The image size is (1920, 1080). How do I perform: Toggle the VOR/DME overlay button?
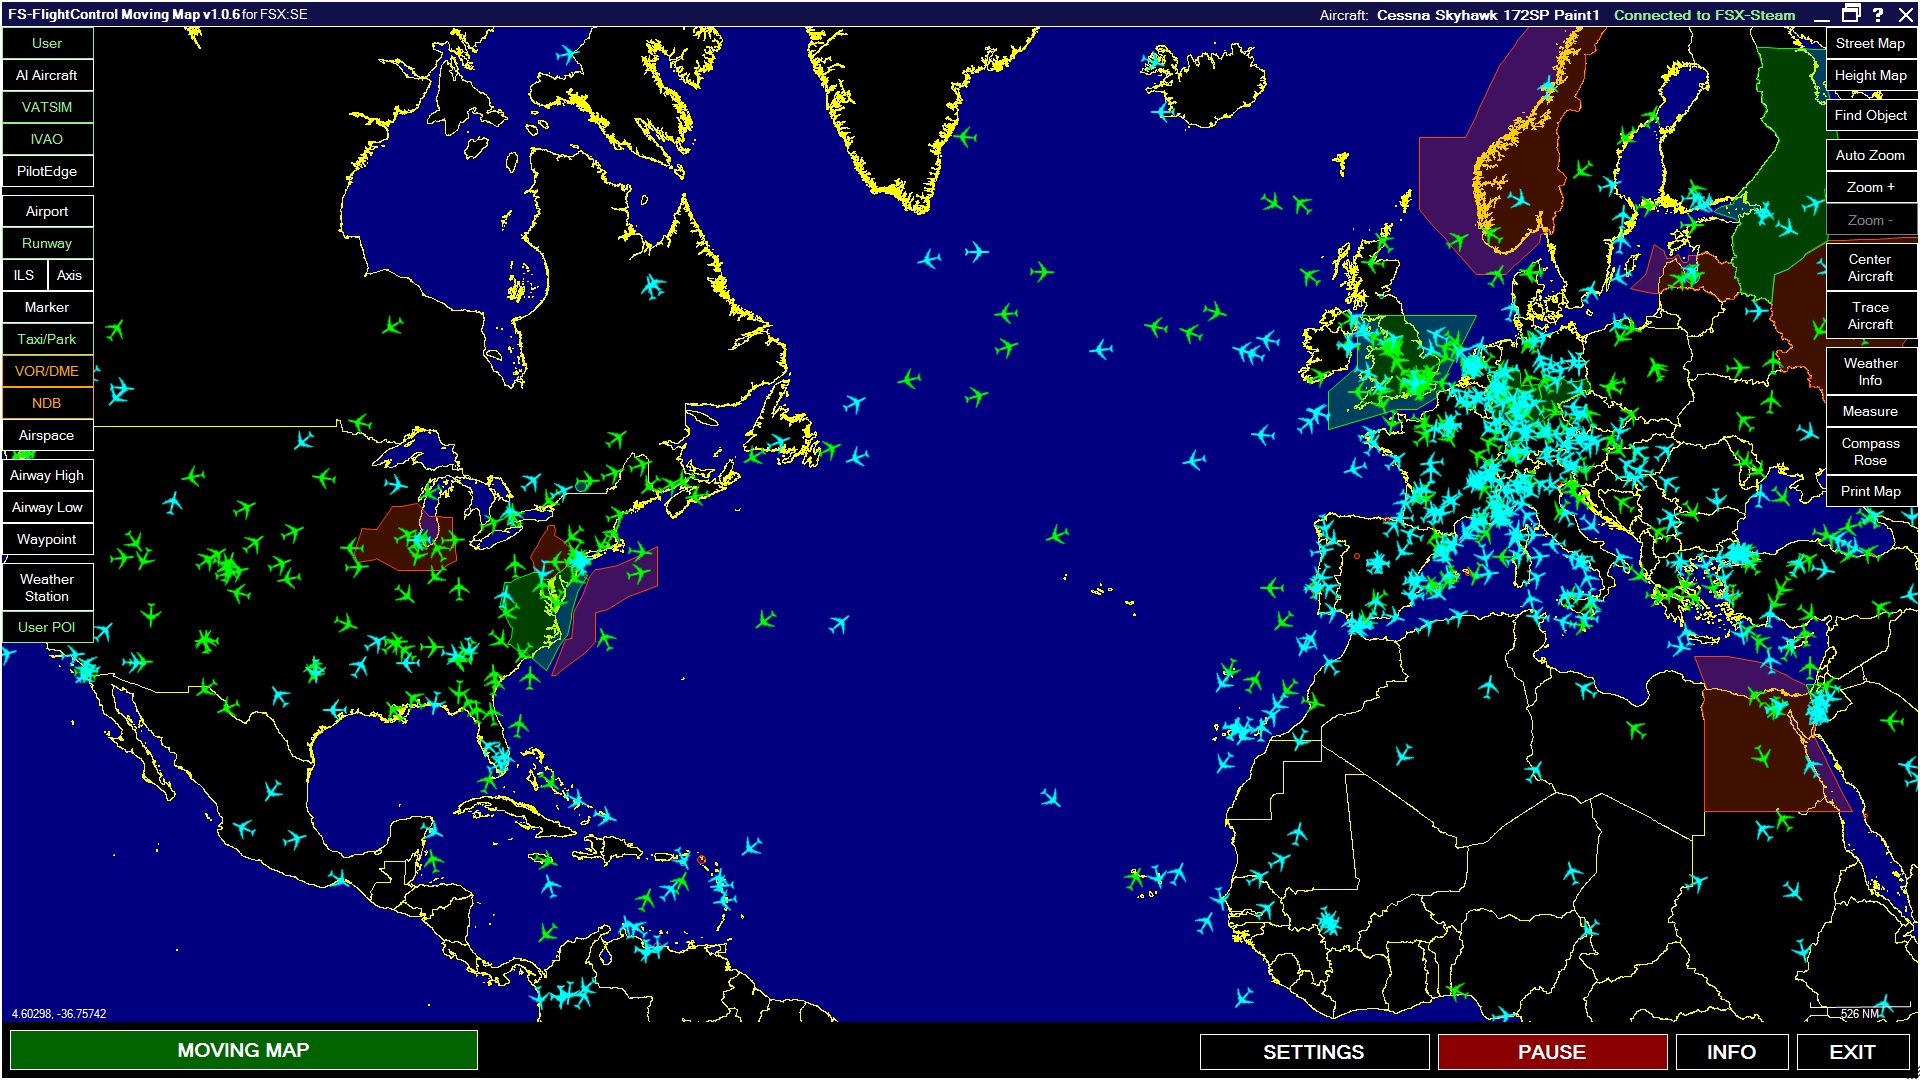coord(47,372)
